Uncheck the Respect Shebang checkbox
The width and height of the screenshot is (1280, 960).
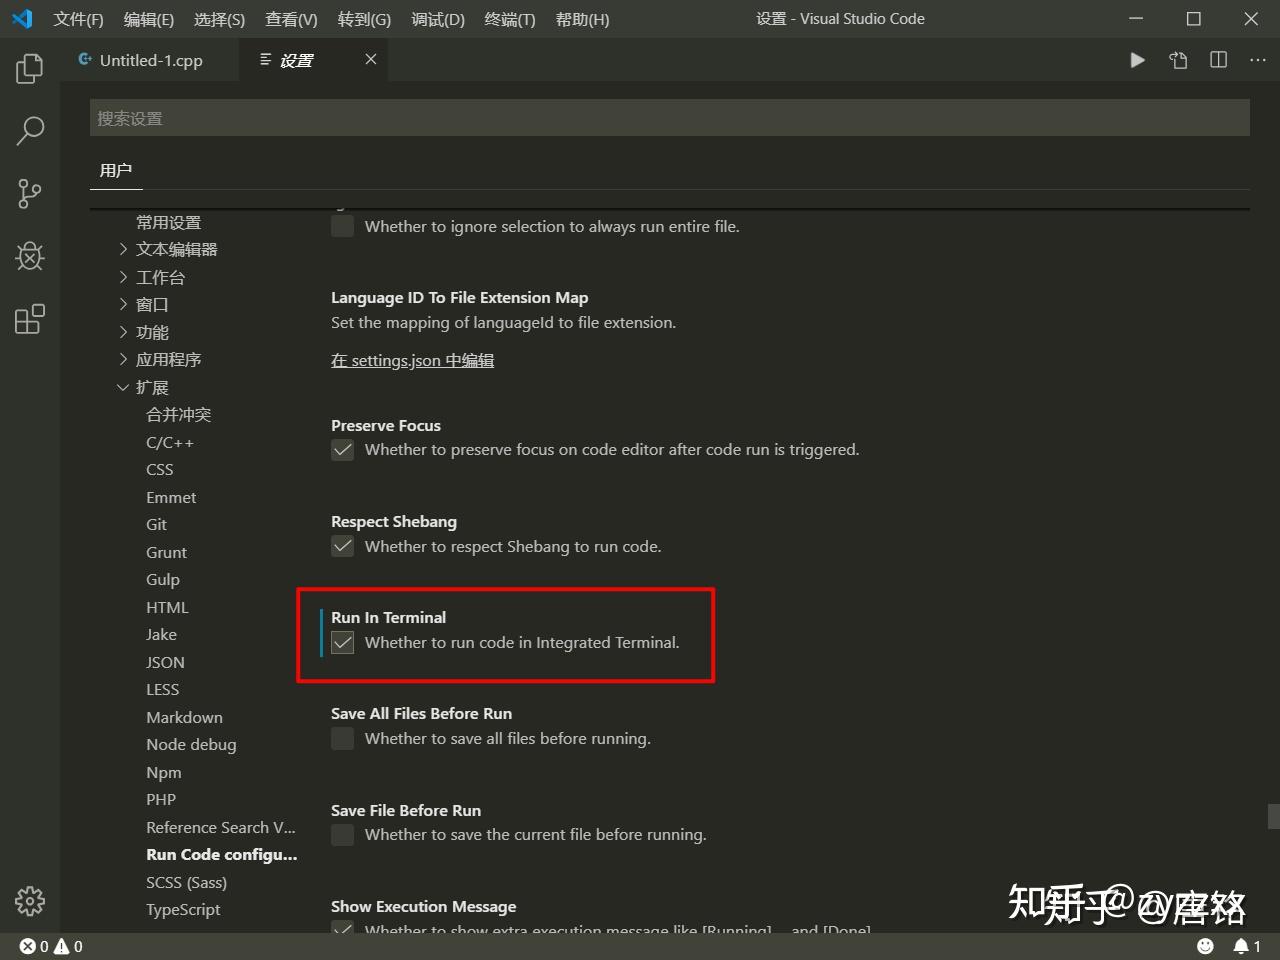[343, 546]
